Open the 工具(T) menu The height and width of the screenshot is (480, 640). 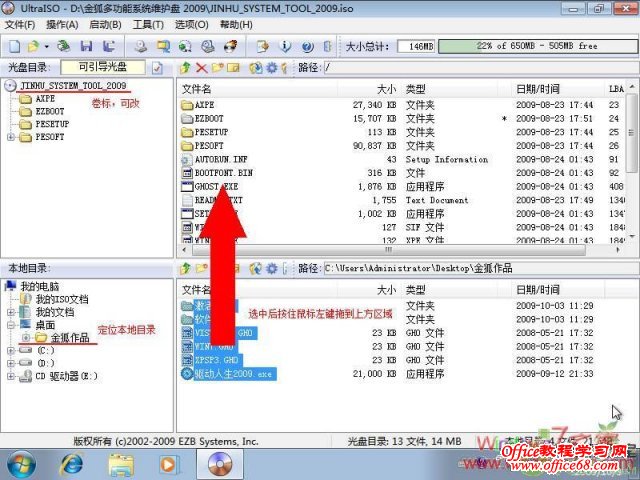(148, 25)
